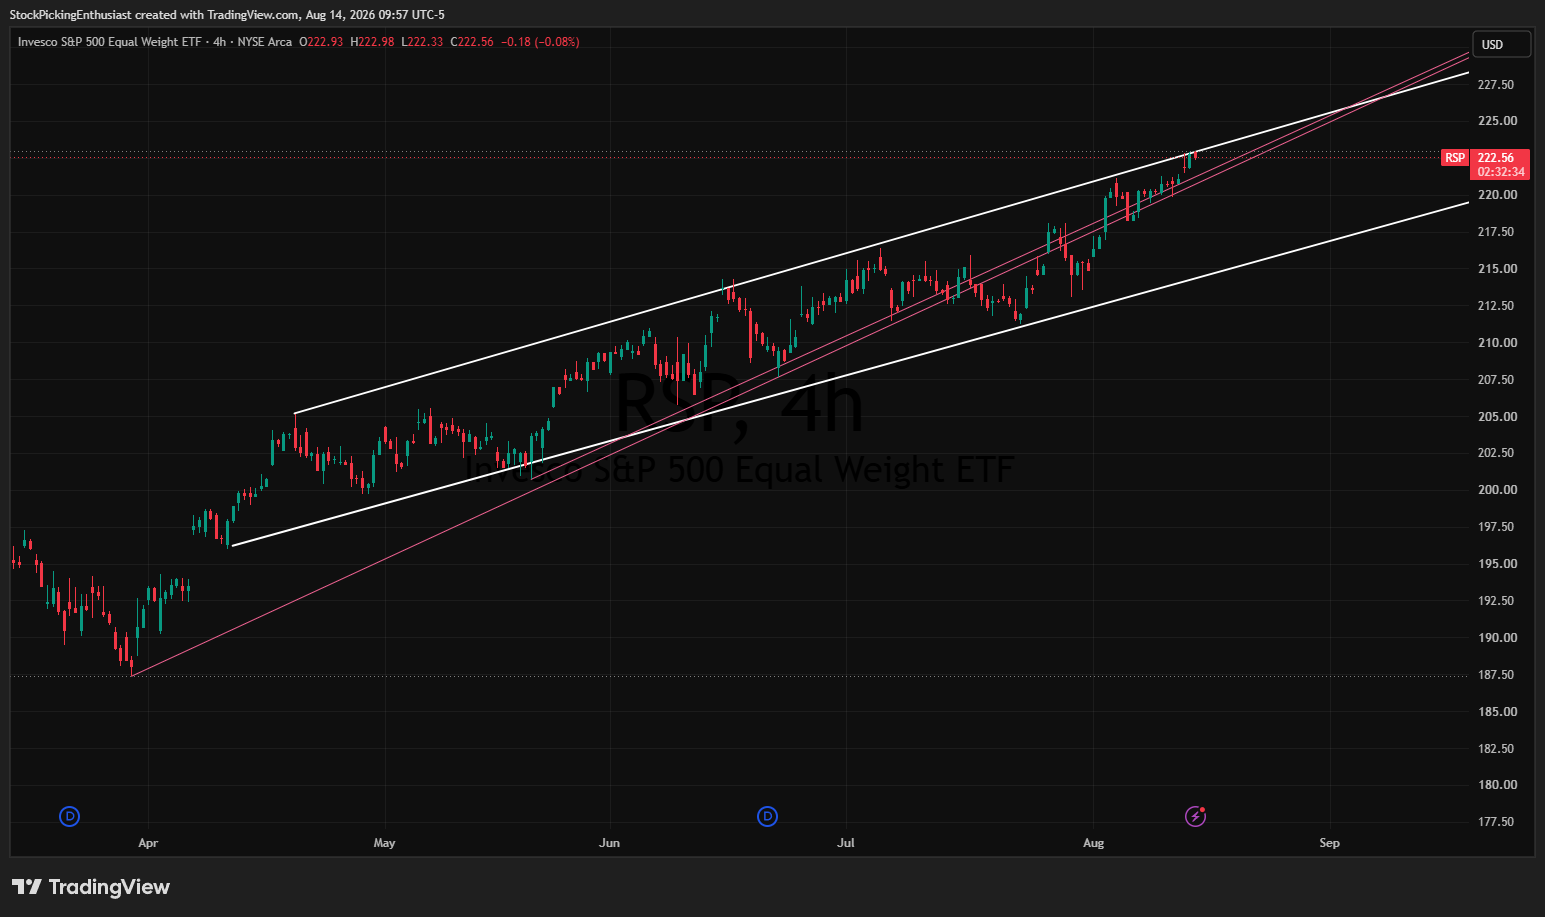The height and width of the screenshot is (917, 1545).
Task: Click the 190.00 price axis label
Action: pos(1497,638)
